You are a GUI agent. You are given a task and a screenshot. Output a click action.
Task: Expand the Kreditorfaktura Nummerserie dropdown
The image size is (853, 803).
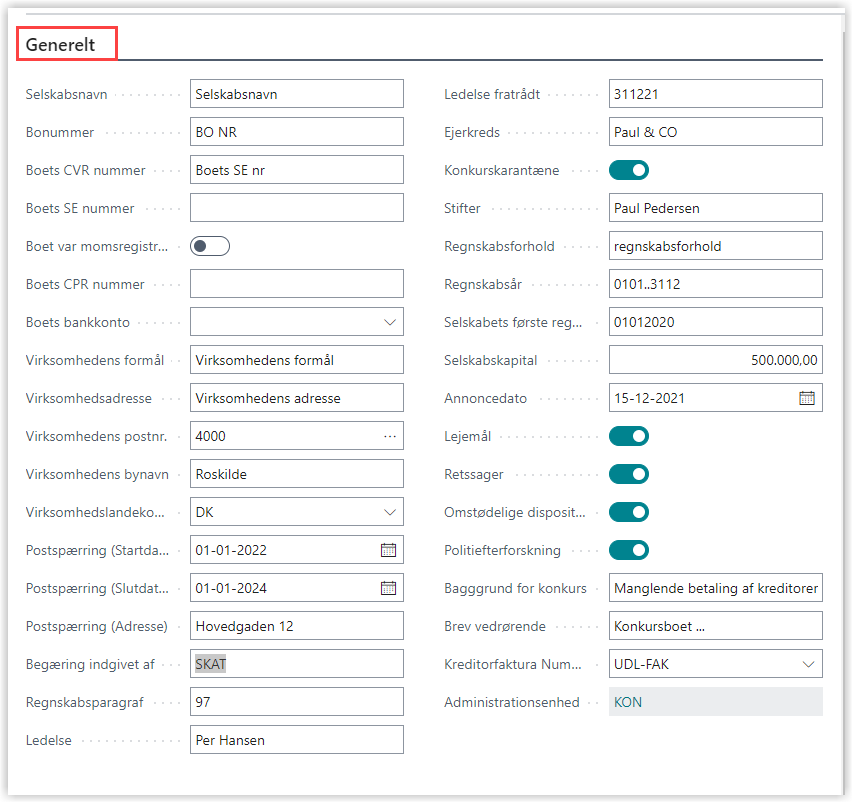click(807, 664)
